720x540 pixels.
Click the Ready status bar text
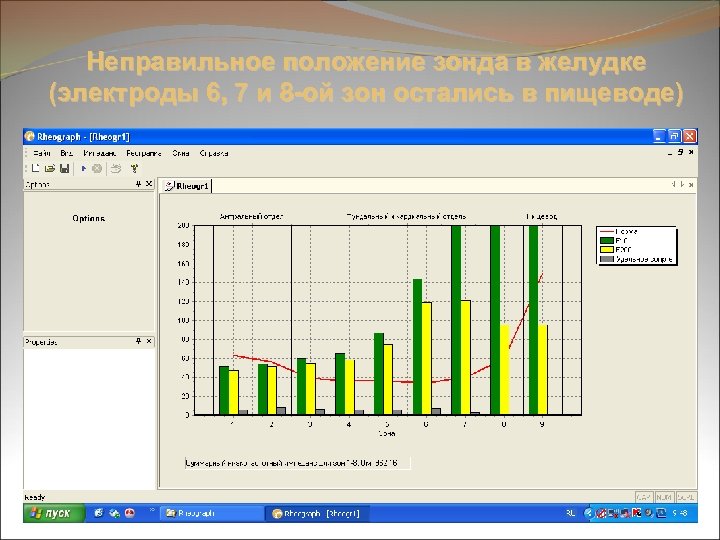click(x=34, y=497)
